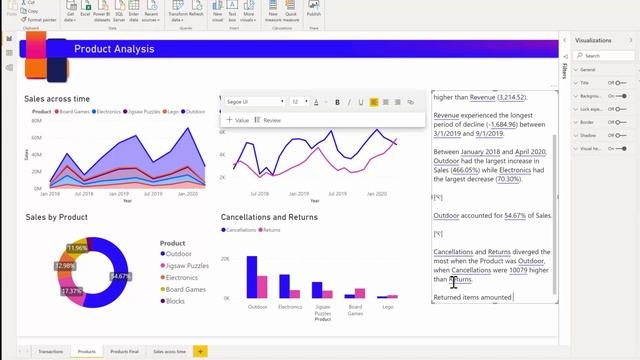Expand the Lock aspect section chevron
Screen dimensions: 640x360
pyautogui.click(x=576, y=109)
